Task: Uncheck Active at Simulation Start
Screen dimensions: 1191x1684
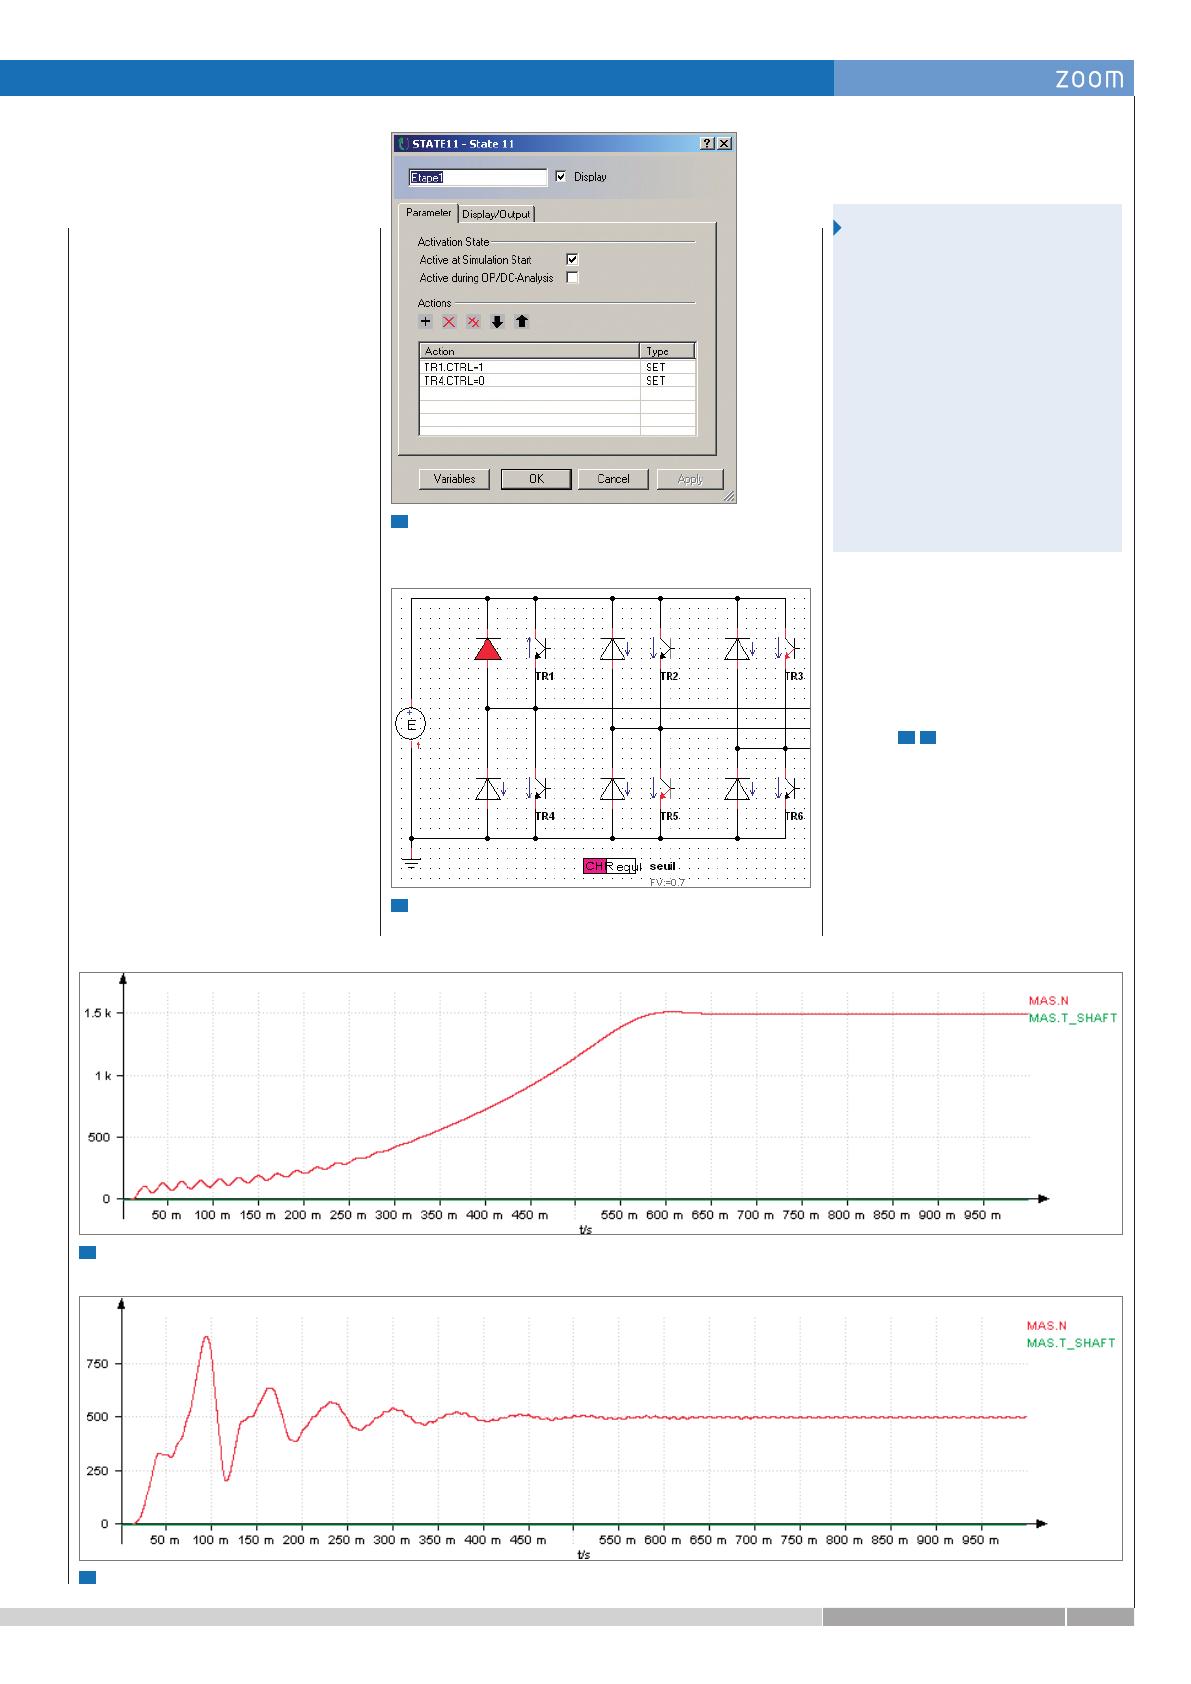Action: click(x=572, y=260)
